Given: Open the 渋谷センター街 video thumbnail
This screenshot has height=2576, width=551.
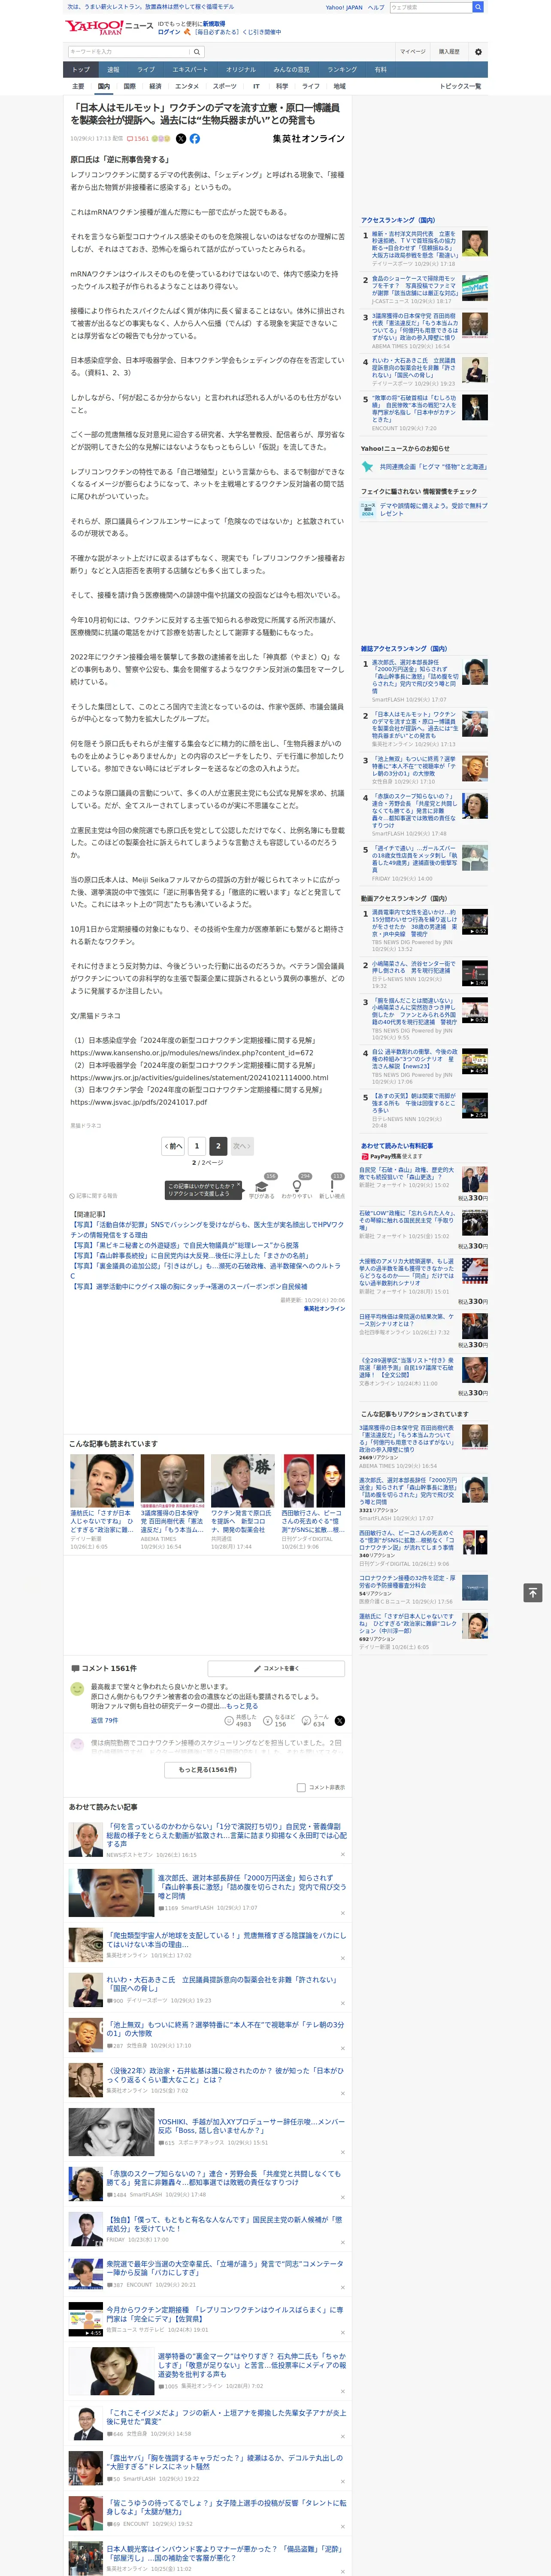Looking at the screenshot, I should coord(475,973).
